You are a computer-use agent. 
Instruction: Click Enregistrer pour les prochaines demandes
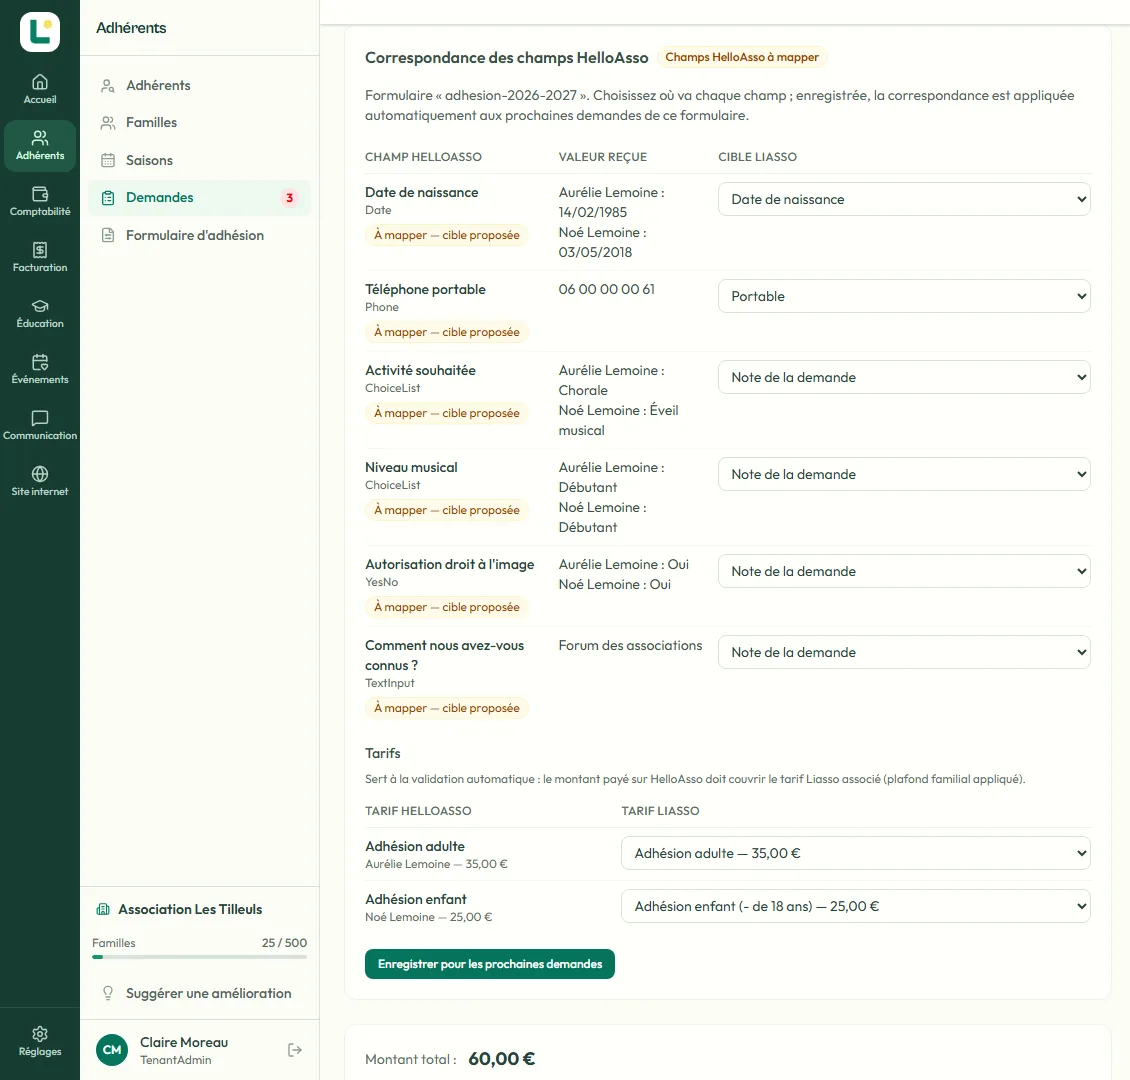coord(489,964)
